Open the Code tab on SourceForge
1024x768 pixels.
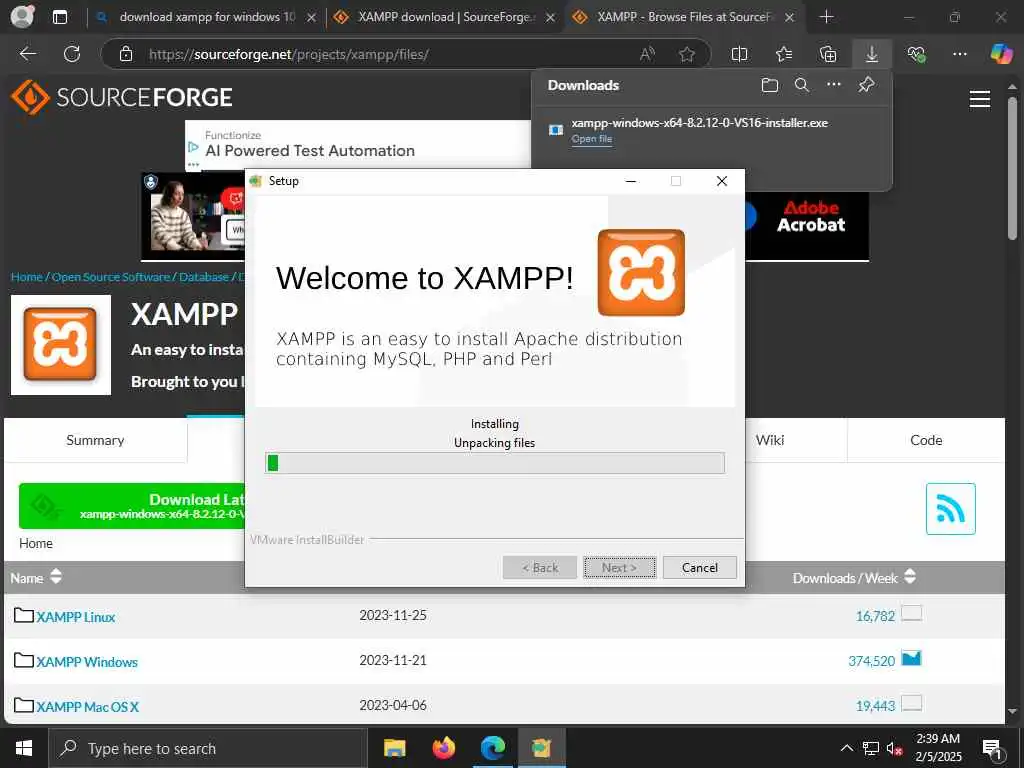(x=926, y=440)
